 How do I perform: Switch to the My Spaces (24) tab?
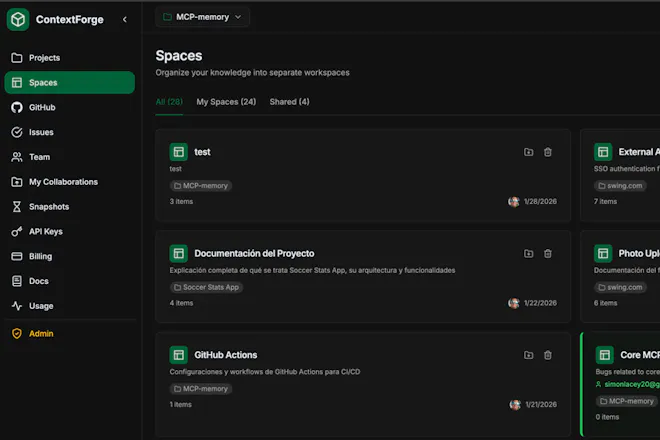click(226, 102)
